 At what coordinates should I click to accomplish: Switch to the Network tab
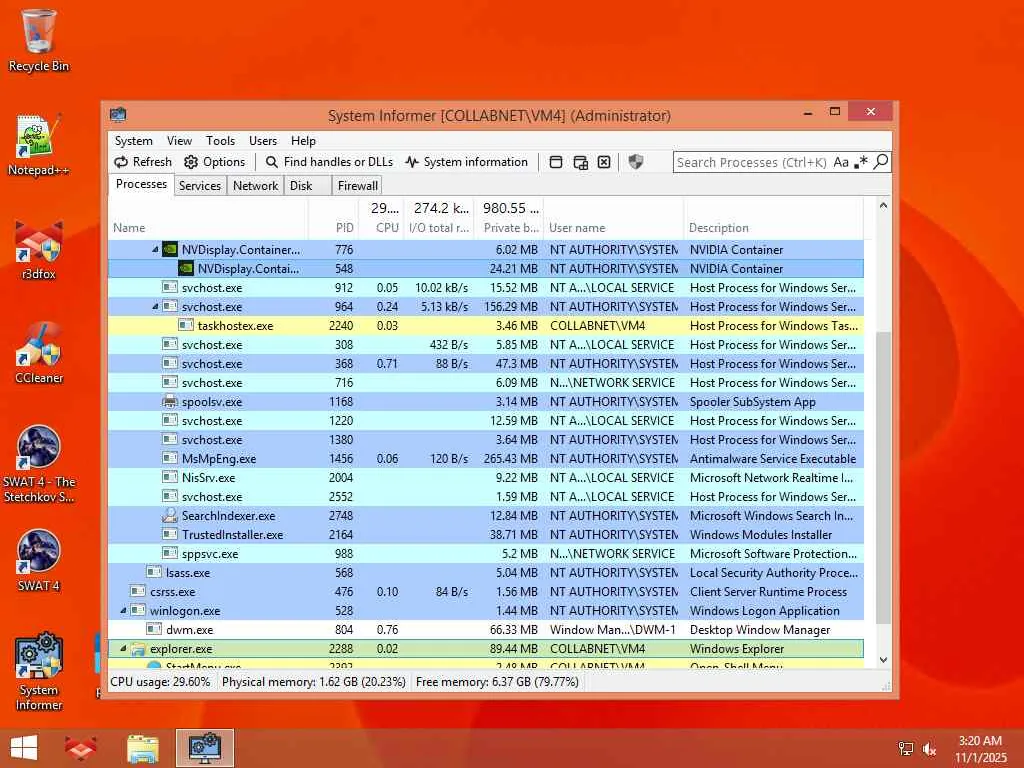point(255,185)
